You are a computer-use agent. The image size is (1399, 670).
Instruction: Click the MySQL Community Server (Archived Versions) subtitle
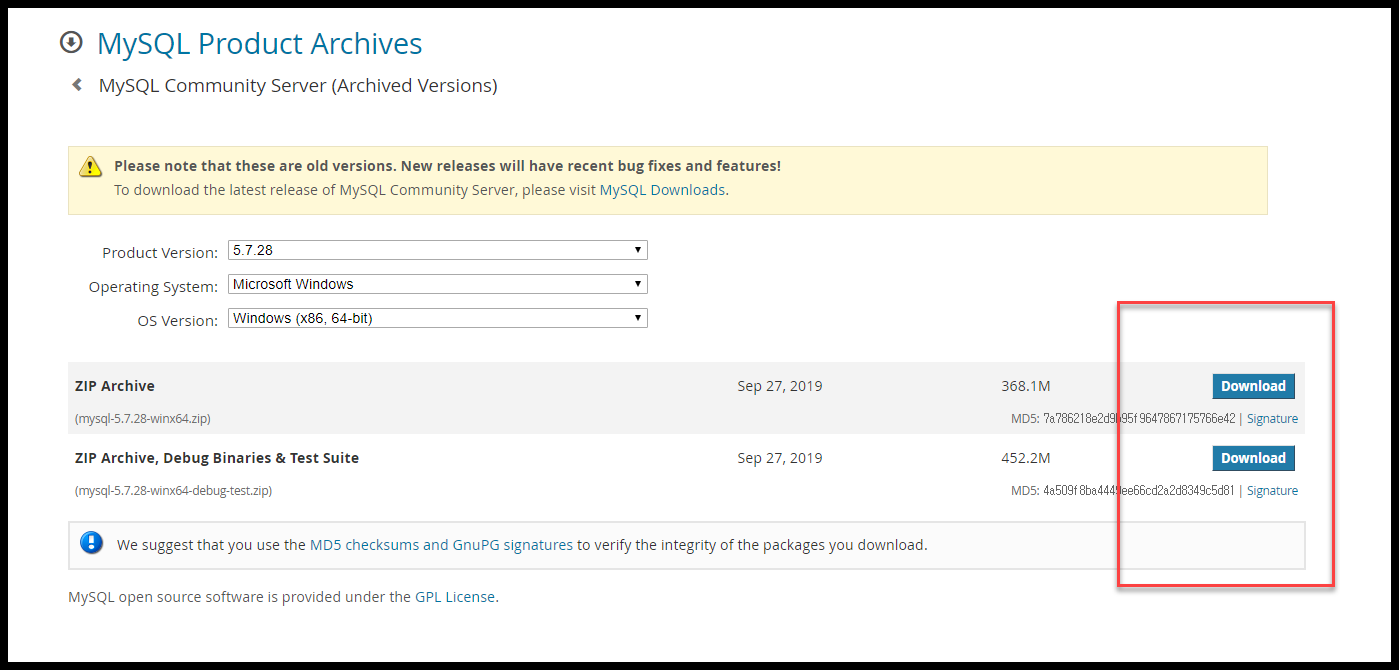pos(298,85)
